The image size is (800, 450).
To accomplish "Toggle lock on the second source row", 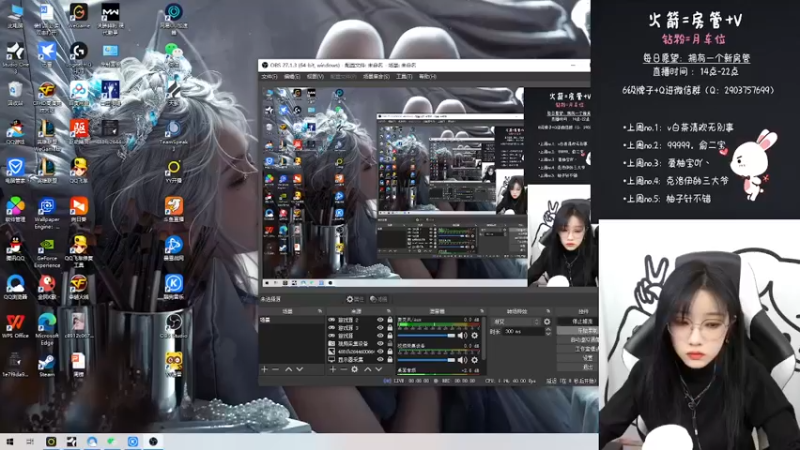I will click(390, 328).
